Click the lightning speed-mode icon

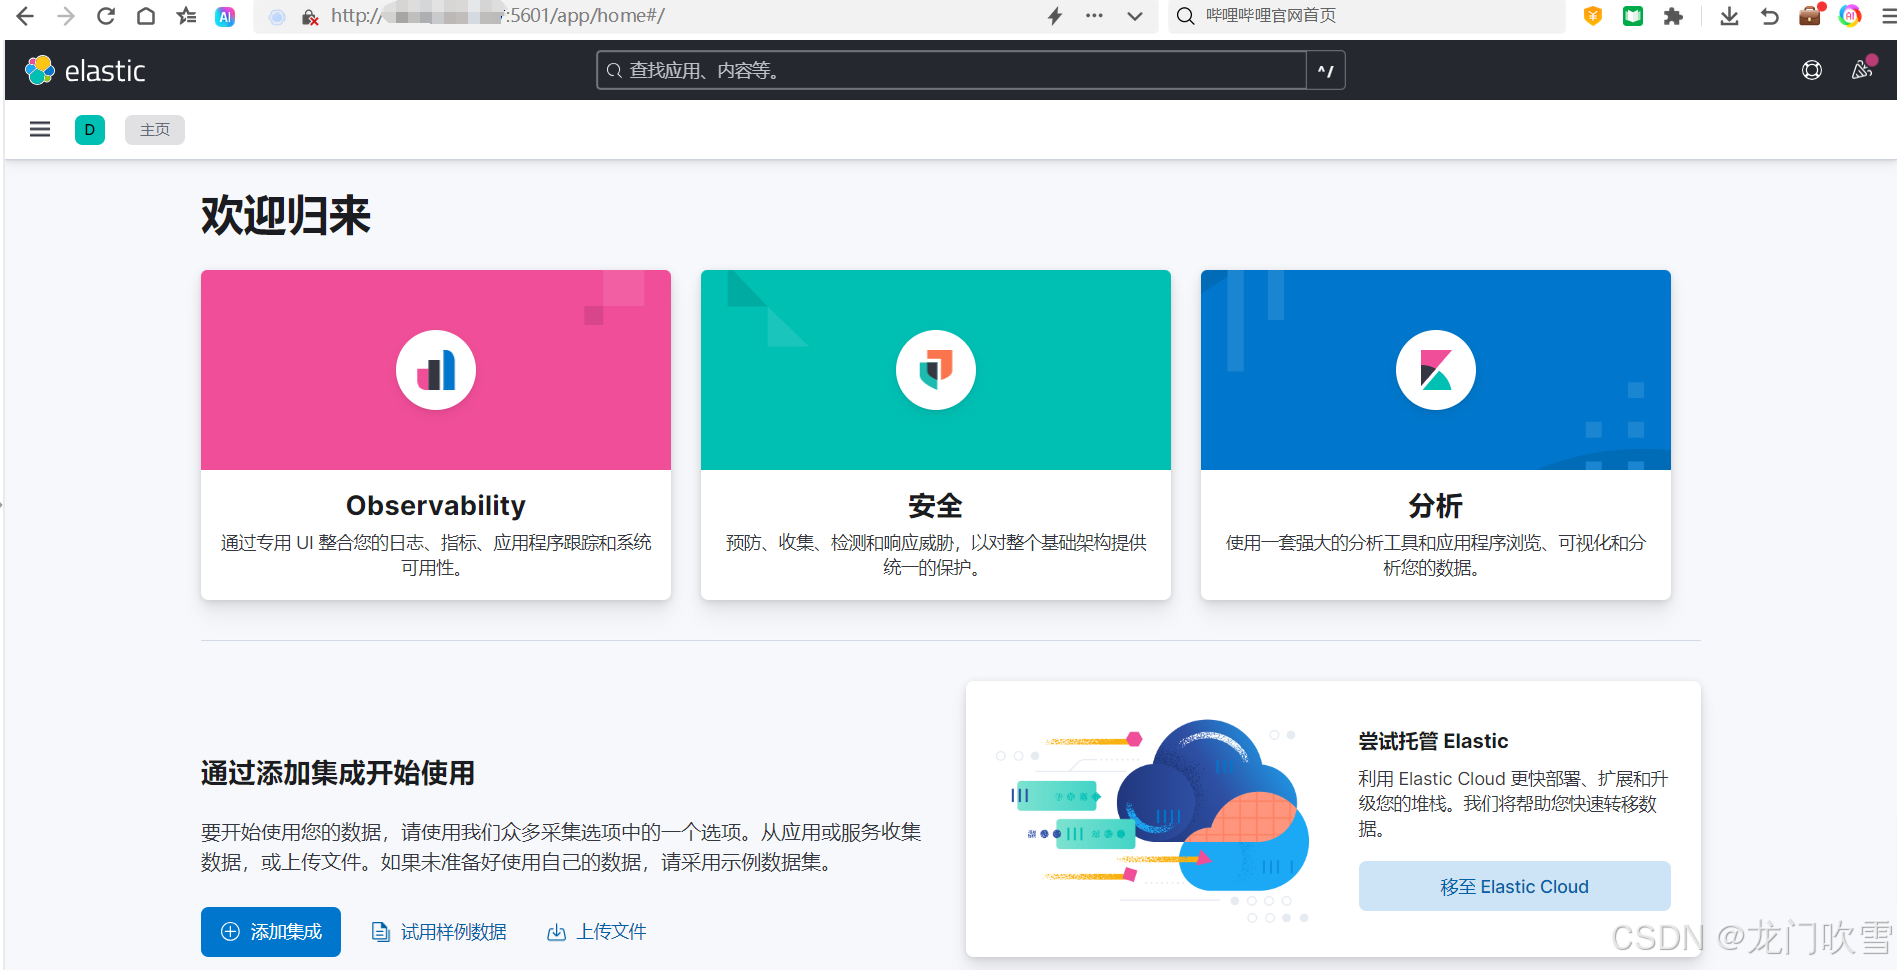pyautogui.click(x=1055, y=16)
